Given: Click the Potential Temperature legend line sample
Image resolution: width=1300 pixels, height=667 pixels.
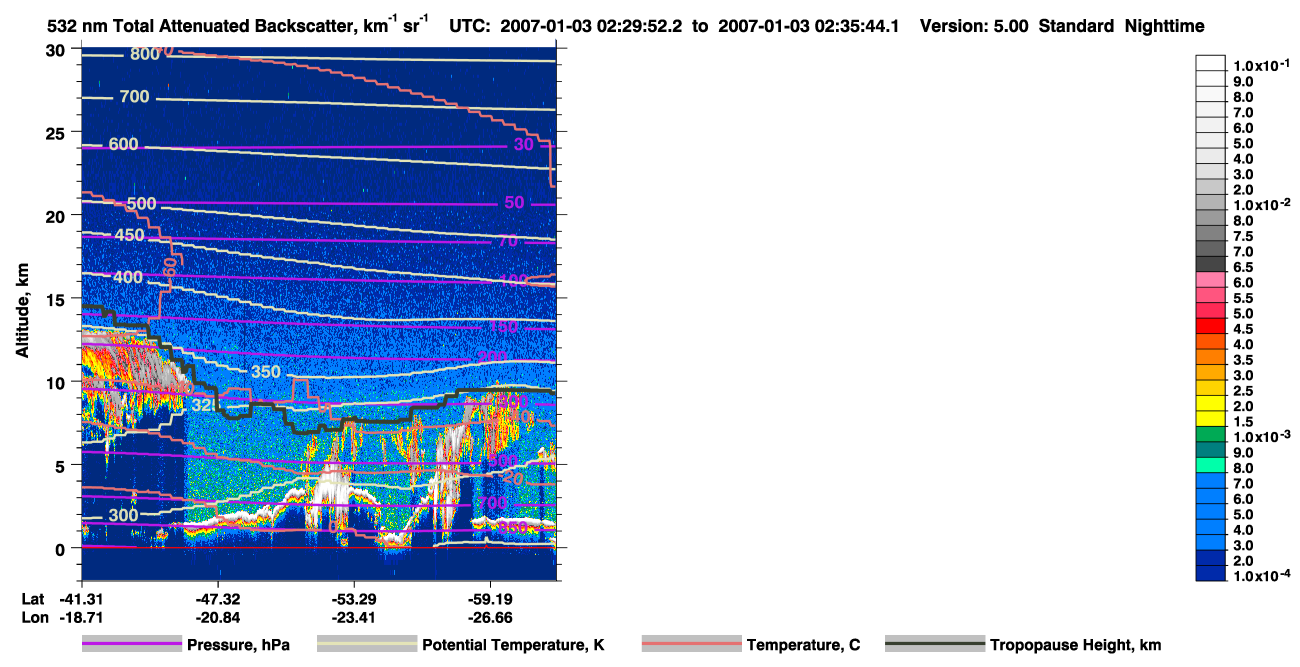Looking at the screenshot, I should tap(367, 645).
